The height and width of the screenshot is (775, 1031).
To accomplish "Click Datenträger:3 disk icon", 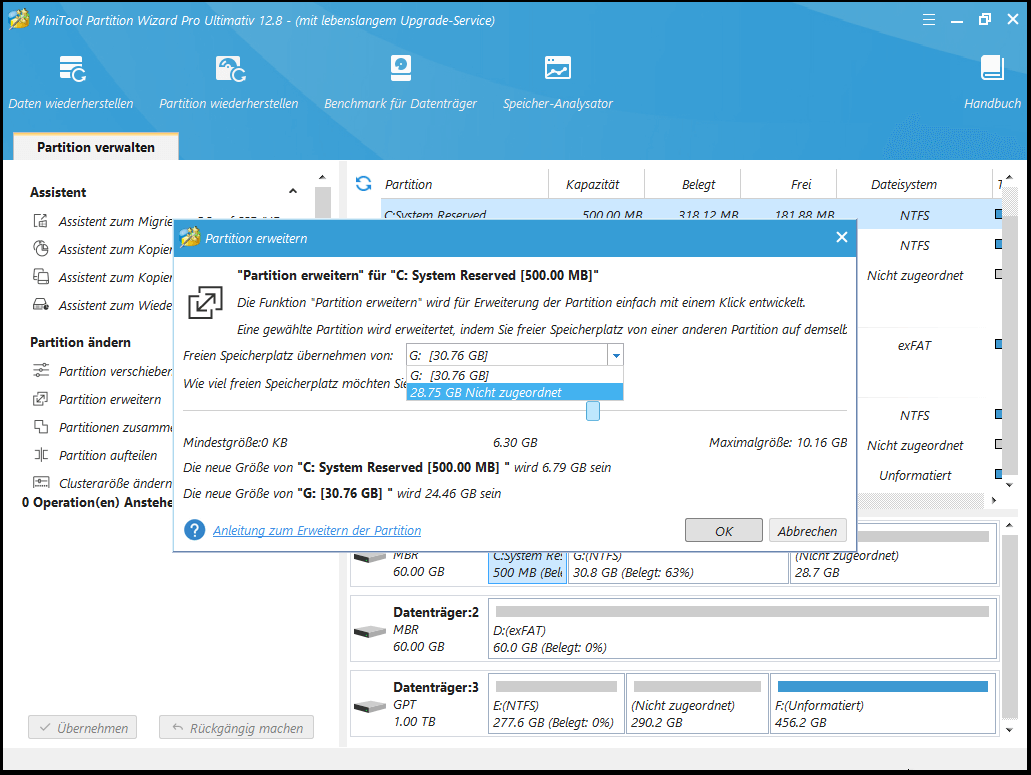I will [370, 707].
